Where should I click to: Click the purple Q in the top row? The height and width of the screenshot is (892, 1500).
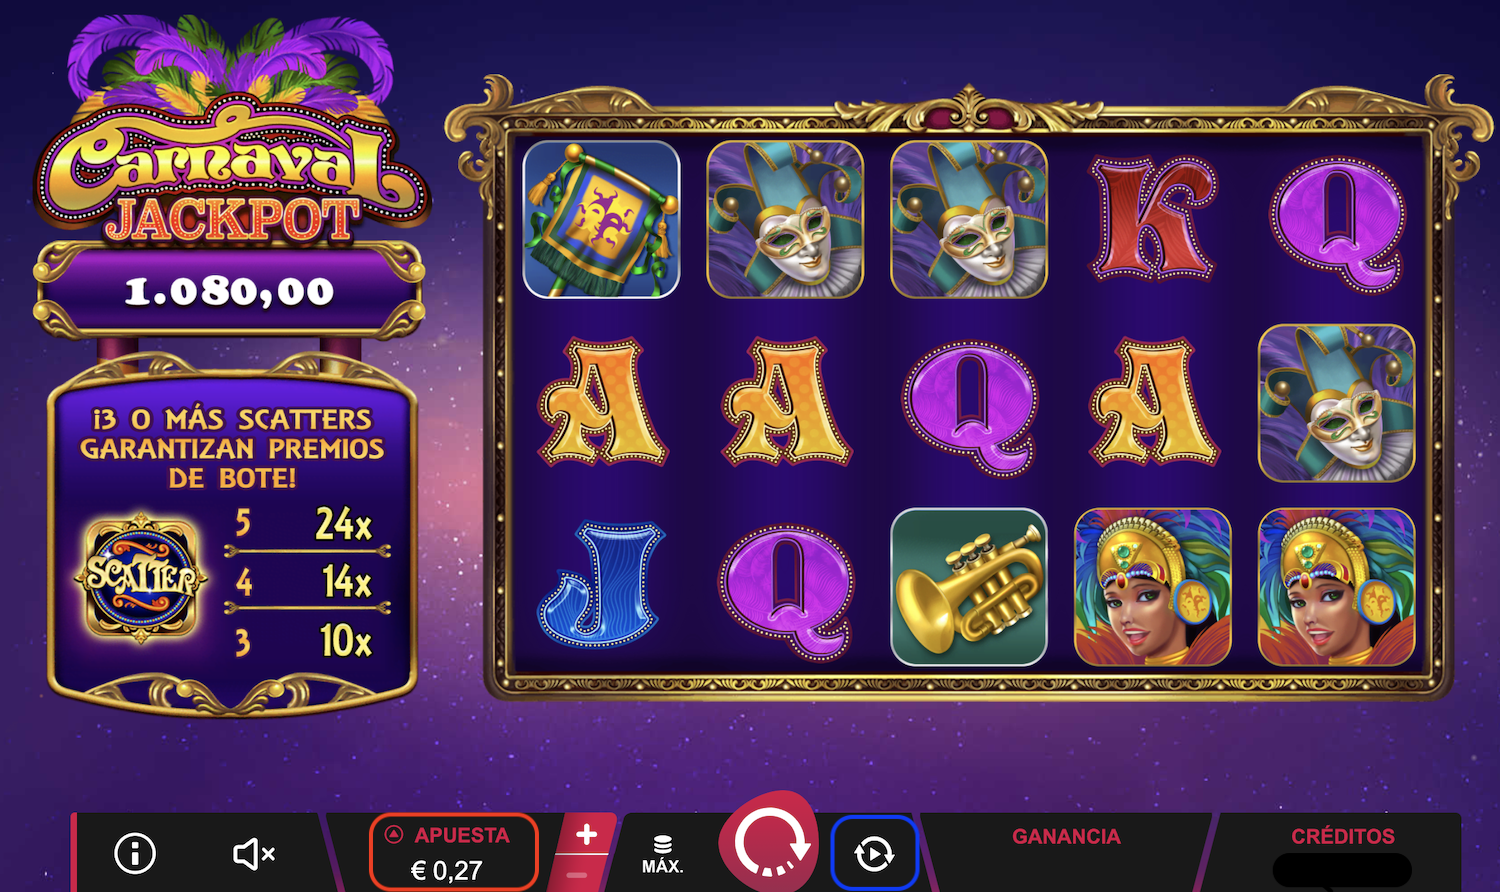point(1337,224)
